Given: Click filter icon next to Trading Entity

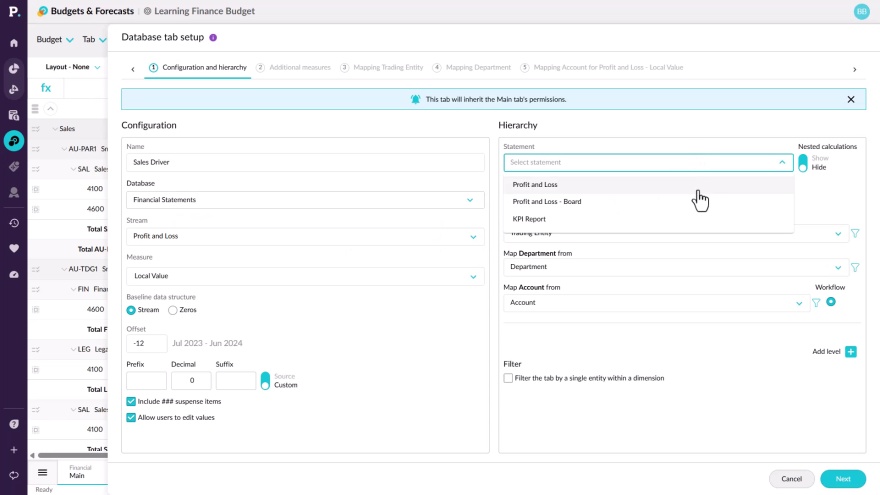Looking at the screenshot, I should (x=855, y=233).
